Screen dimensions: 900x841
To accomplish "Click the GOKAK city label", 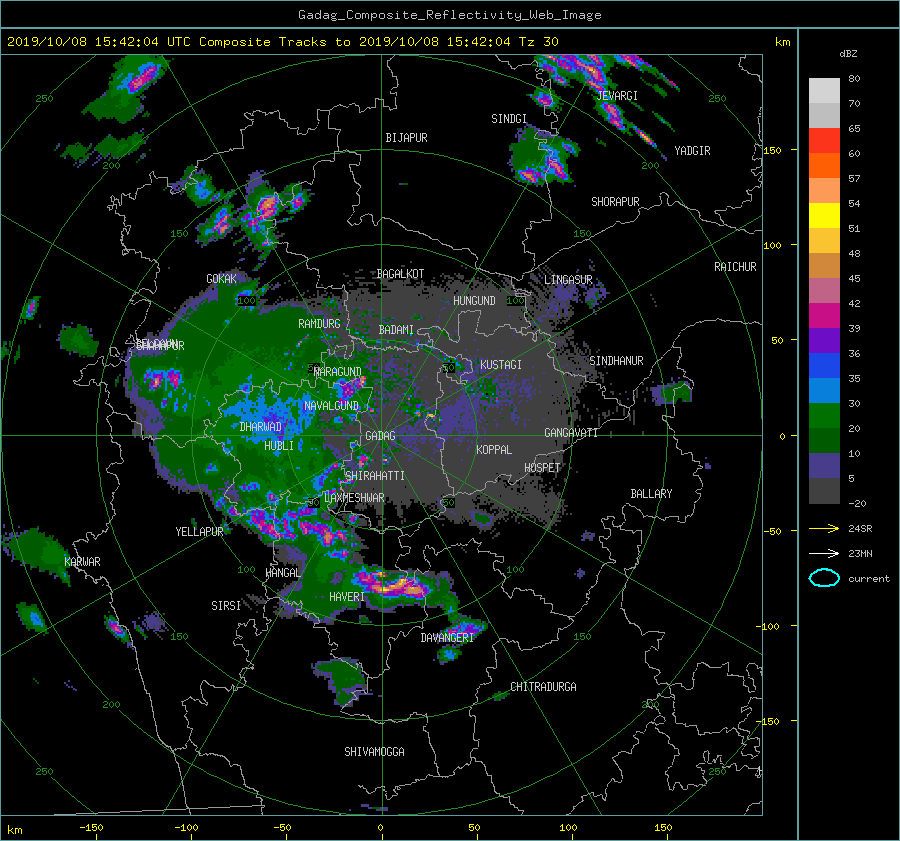I will pos(221,279).
